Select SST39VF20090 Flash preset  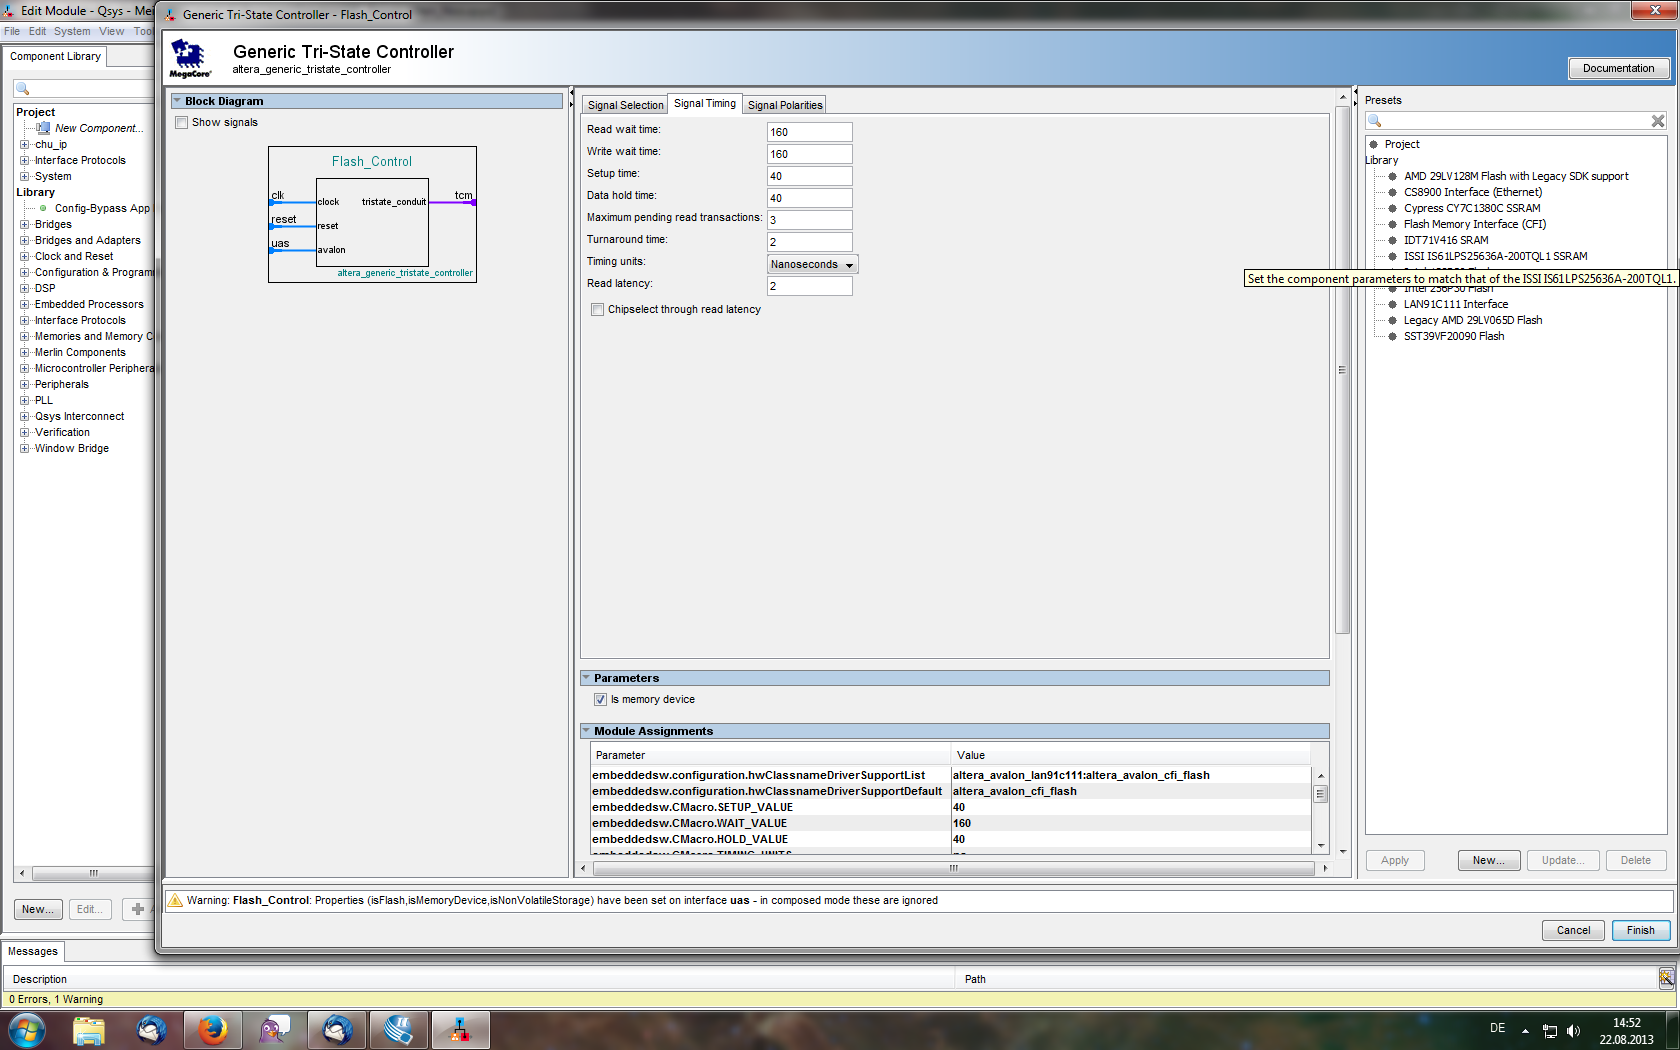pyautogui.click(x=1453, y=336)
